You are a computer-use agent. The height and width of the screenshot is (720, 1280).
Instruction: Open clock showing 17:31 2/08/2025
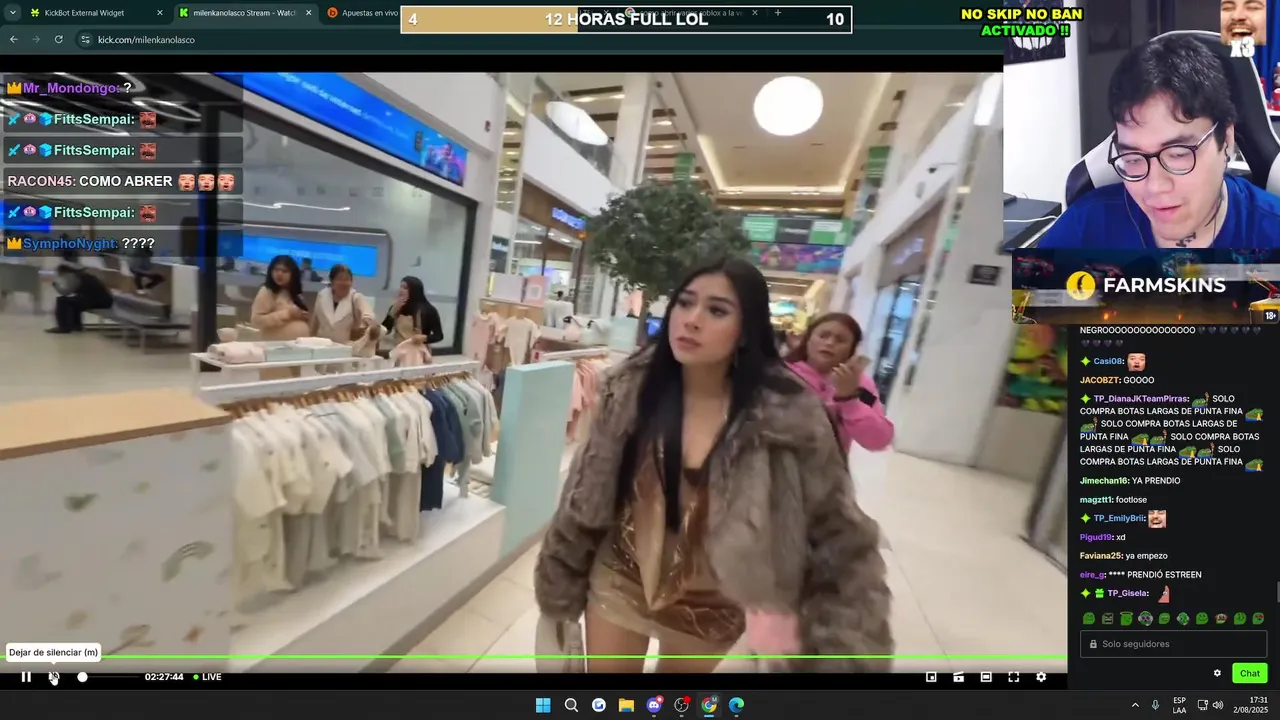[x=1251, y=705]
